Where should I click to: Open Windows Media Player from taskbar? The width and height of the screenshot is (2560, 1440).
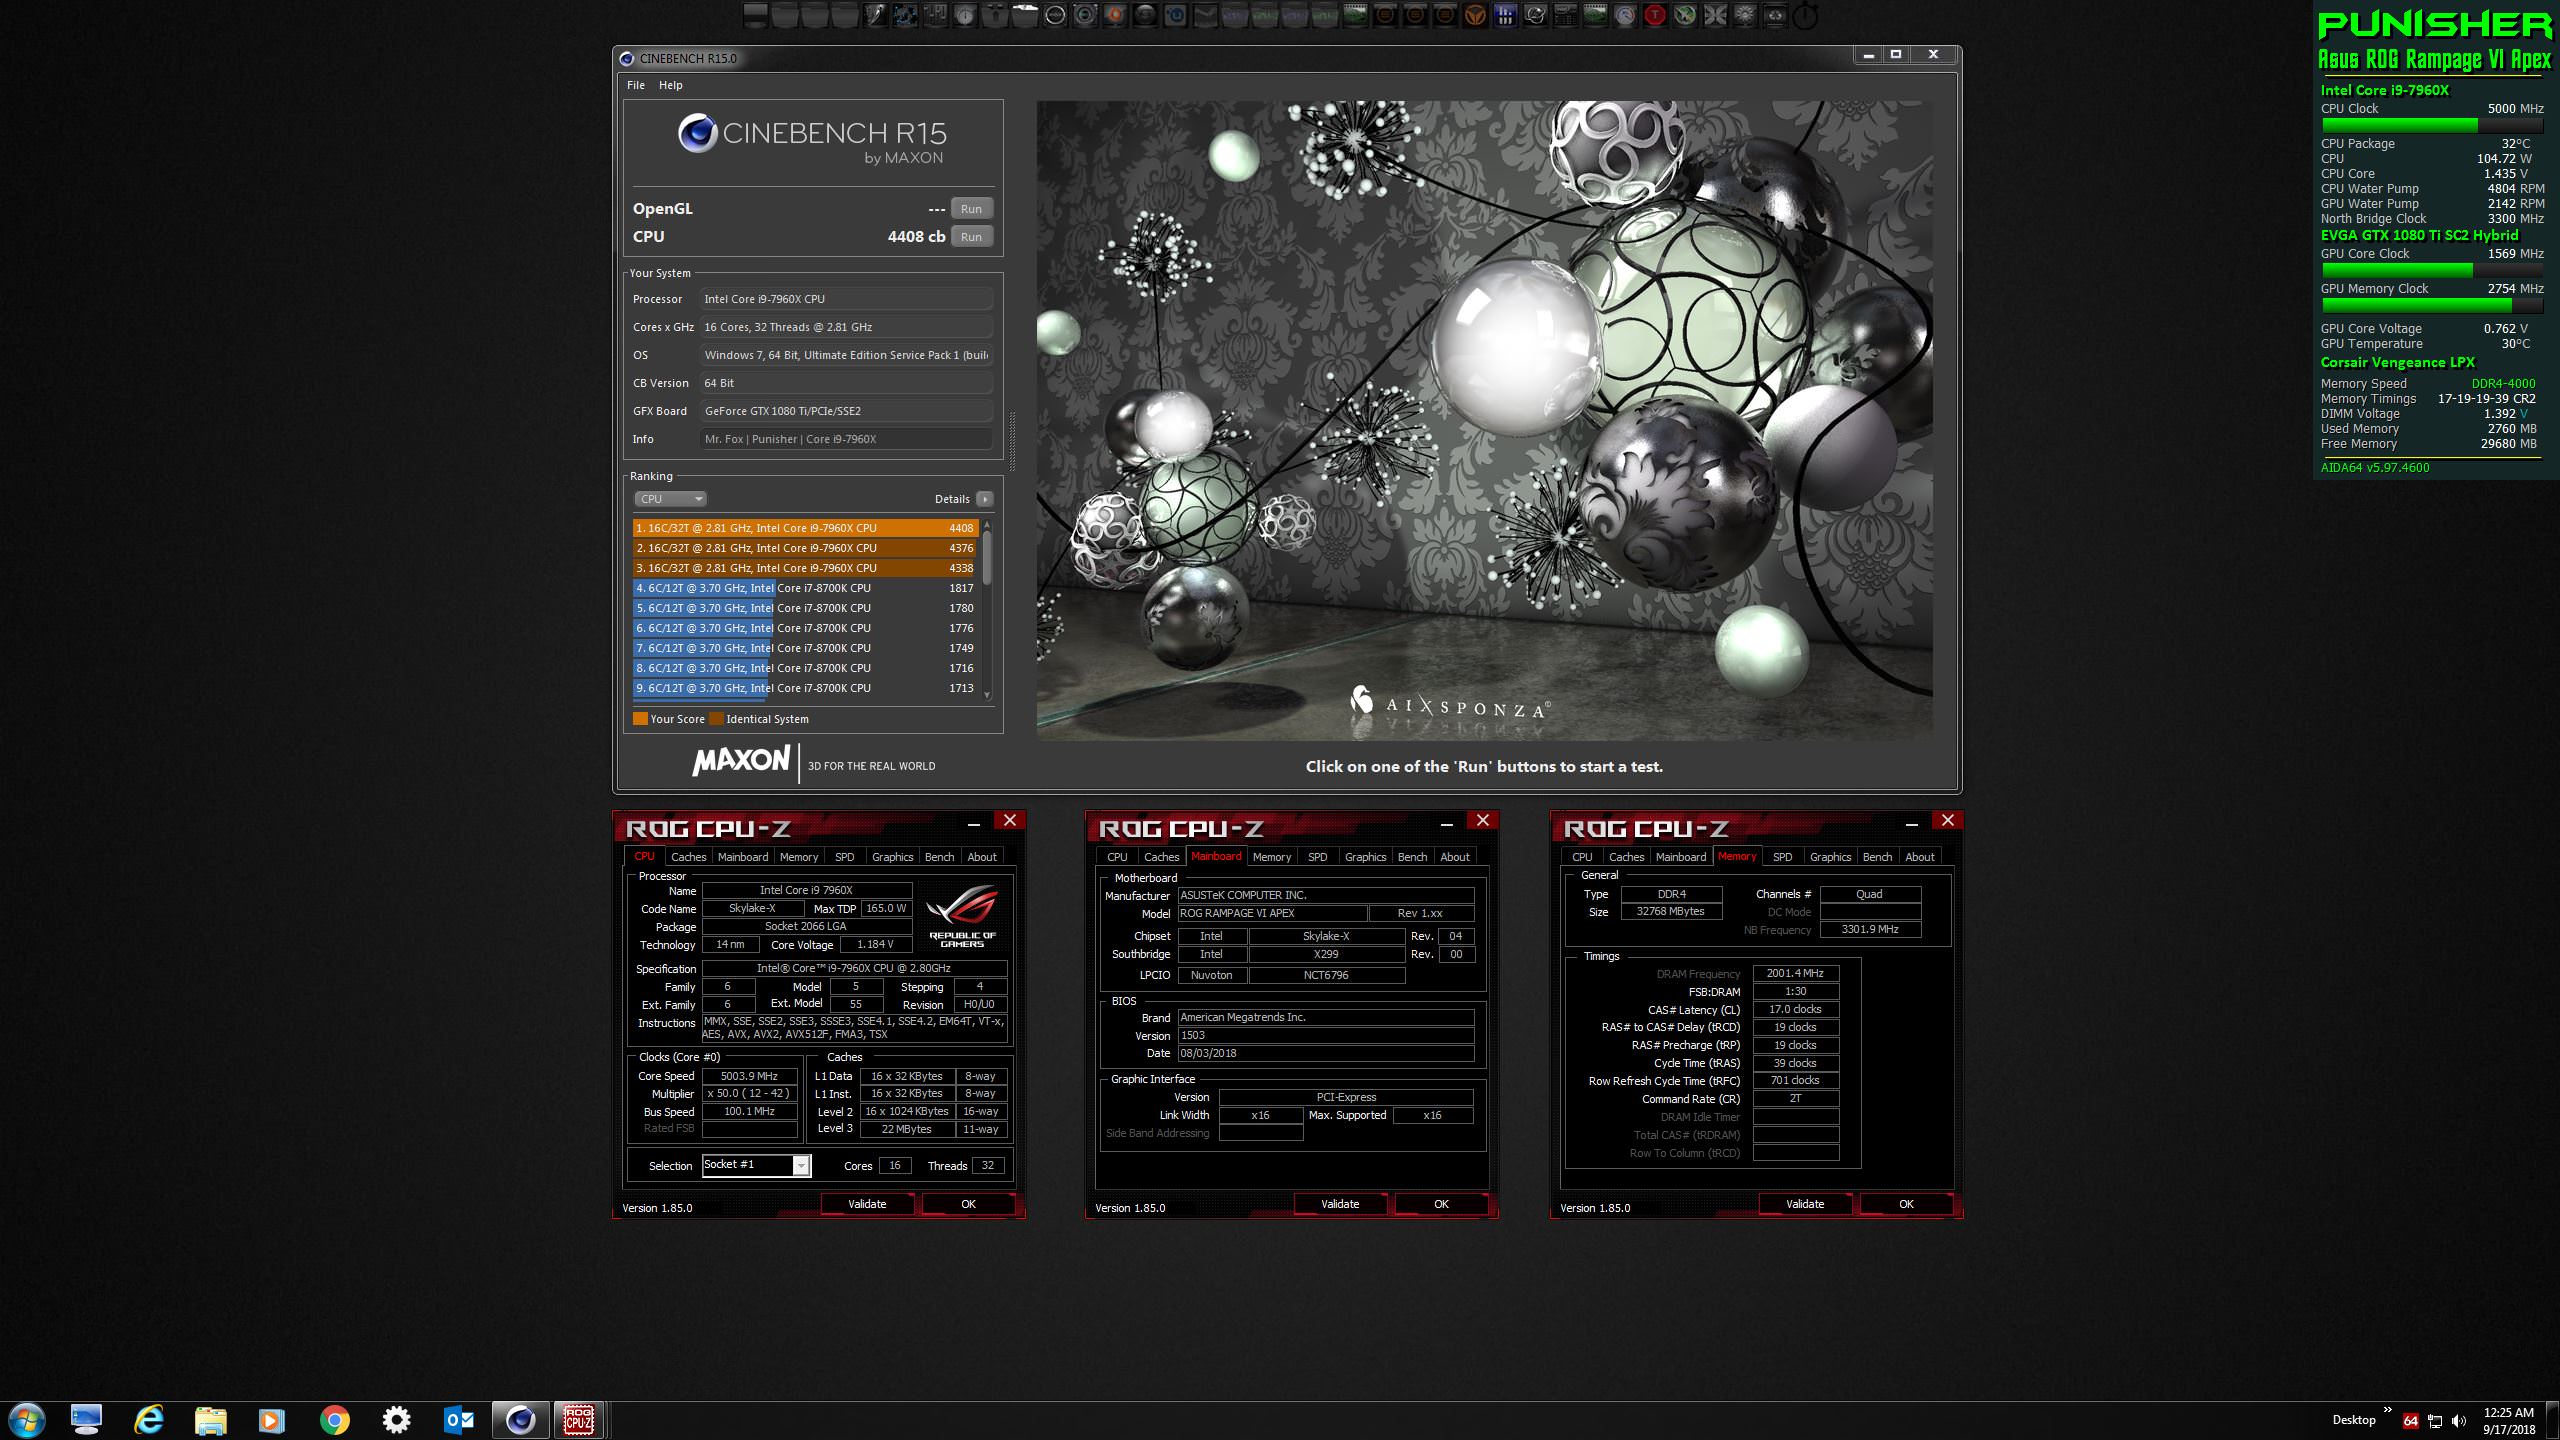tap(272, 1420)
